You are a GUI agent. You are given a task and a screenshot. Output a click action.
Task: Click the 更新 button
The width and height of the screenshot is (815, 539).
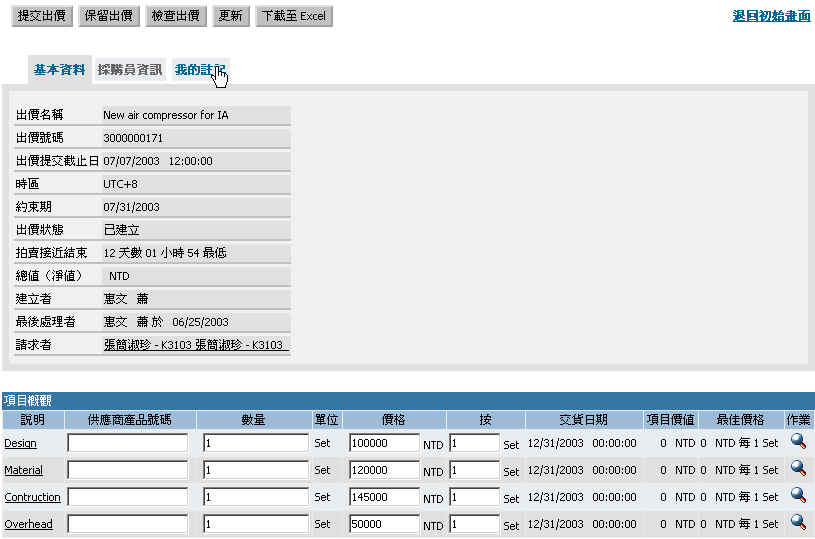click(x=230, y=16)
